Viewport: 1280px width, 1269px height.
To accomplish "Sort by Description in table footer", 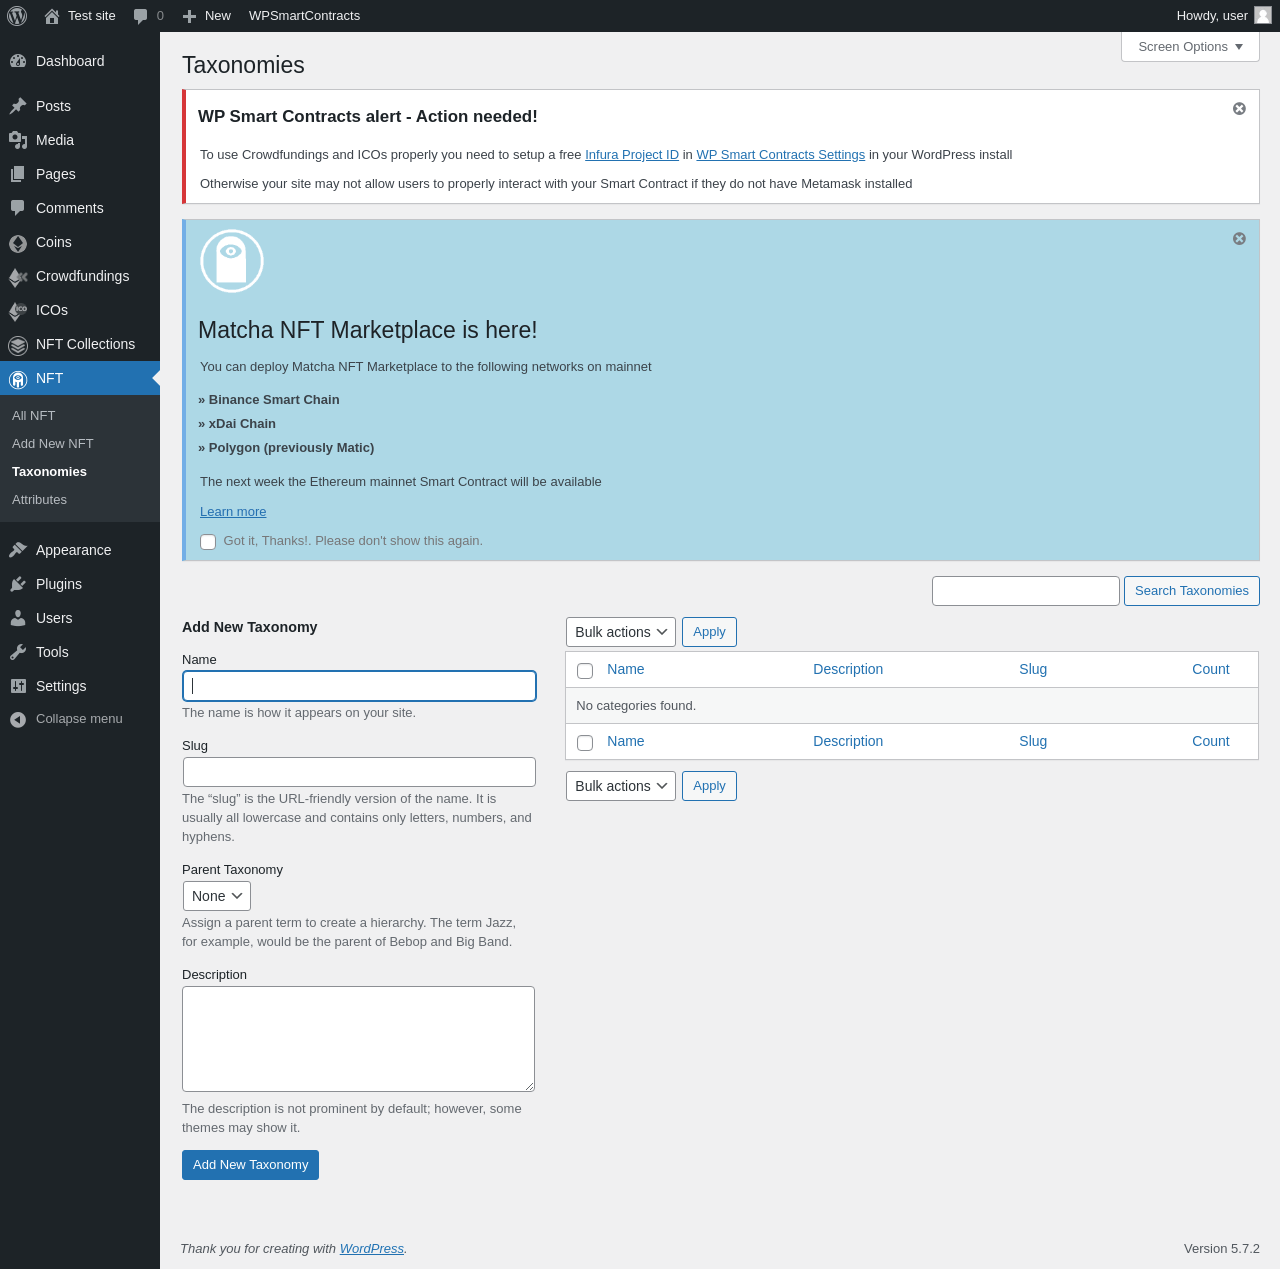I will point(848,741).
